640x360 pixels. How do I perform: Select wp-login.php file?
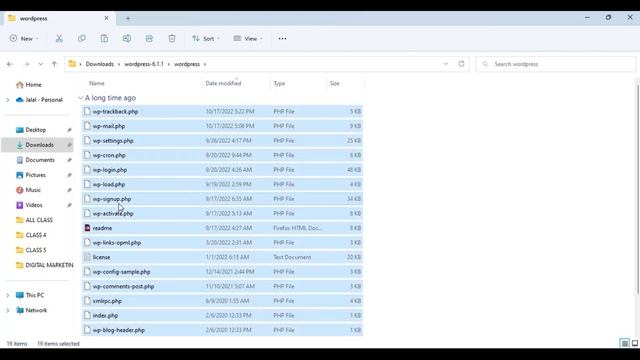point(222,170)
